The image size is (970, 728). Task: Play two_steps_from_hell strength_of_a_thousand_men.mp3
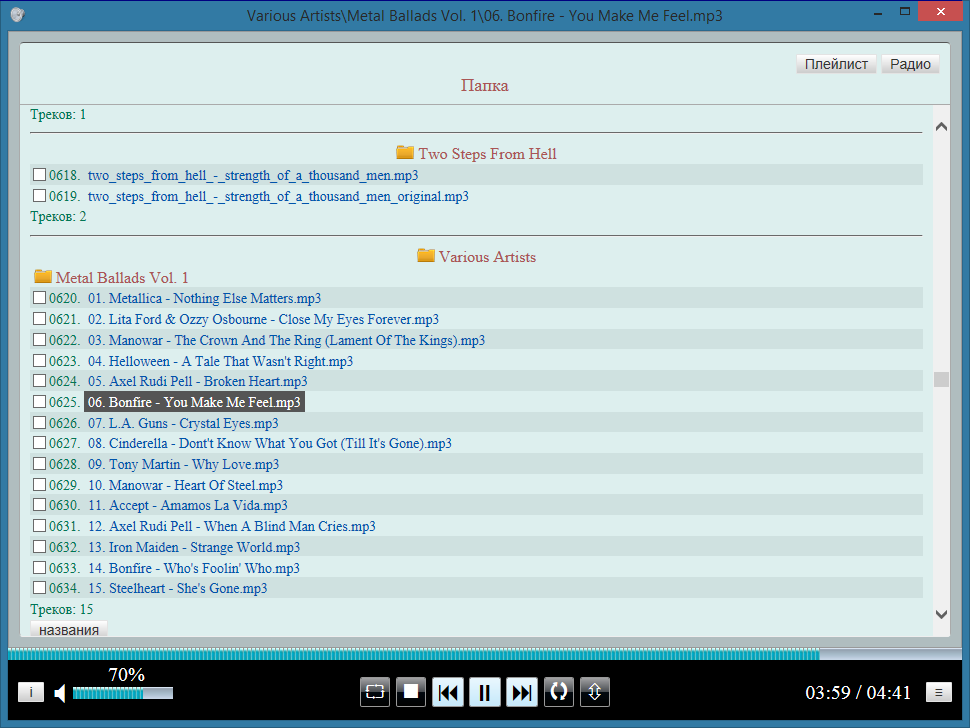point(253,176)
